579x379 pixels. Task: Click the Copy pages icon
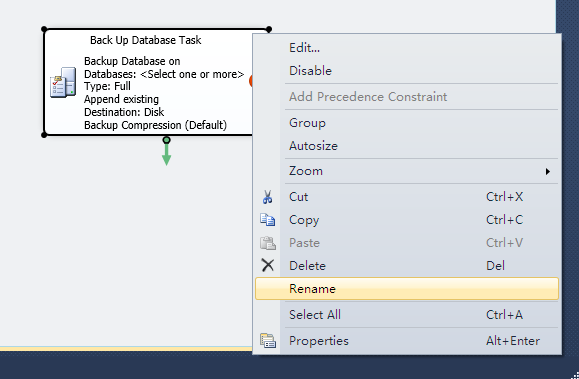pos(268,220)
